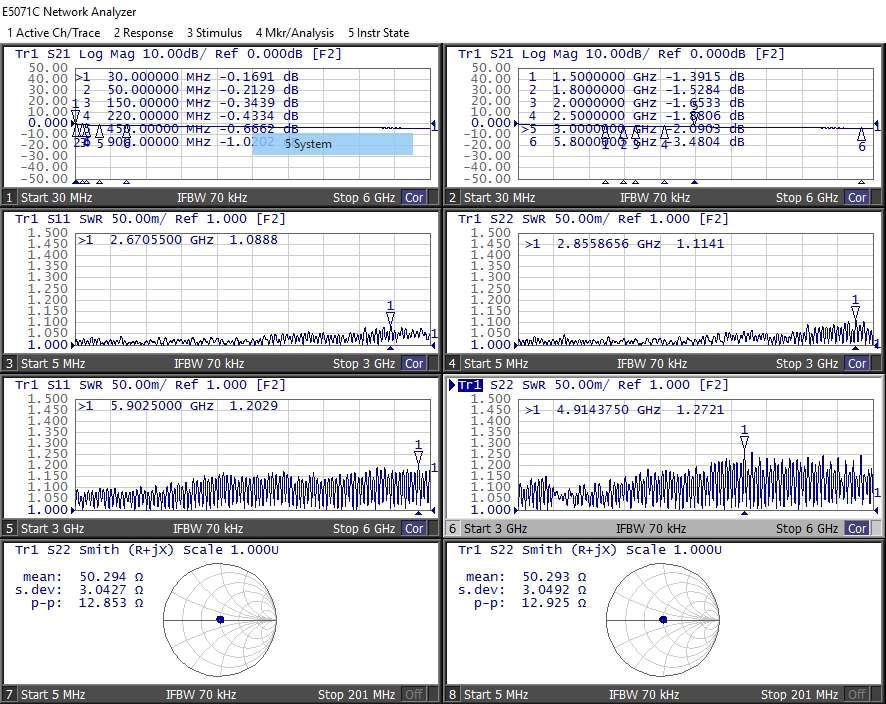
Task: Select the 5 System menu entry
Action: coord(332,144)
